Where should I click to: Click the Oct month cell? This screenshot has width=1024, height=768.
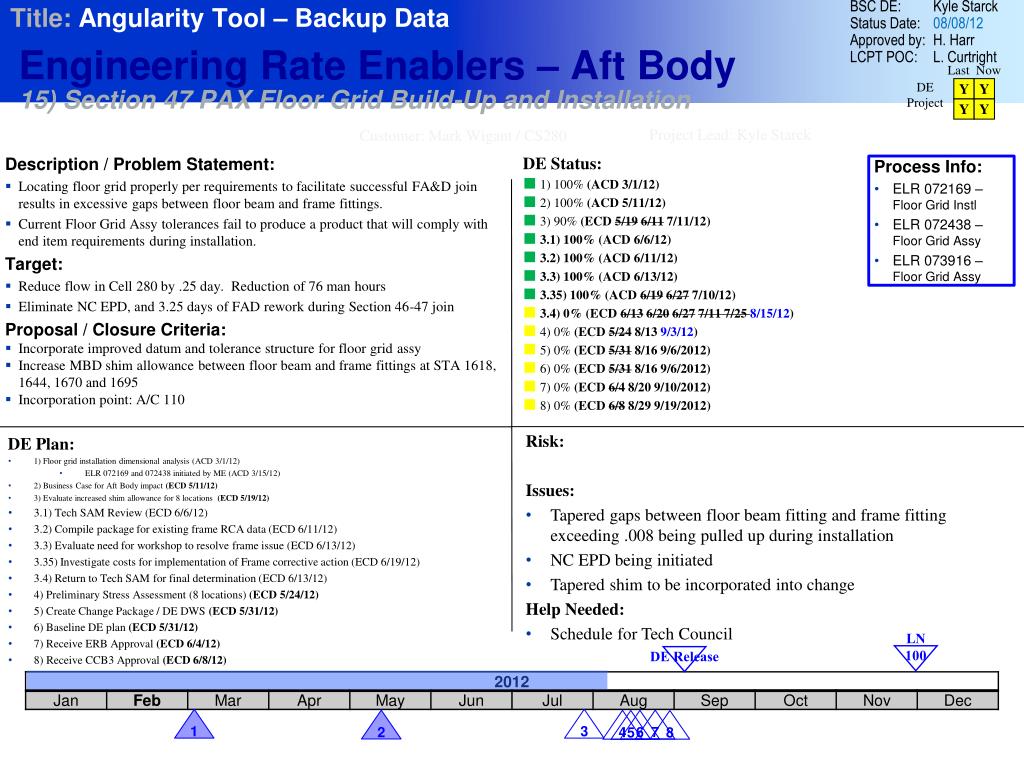[x=795, y=701]
